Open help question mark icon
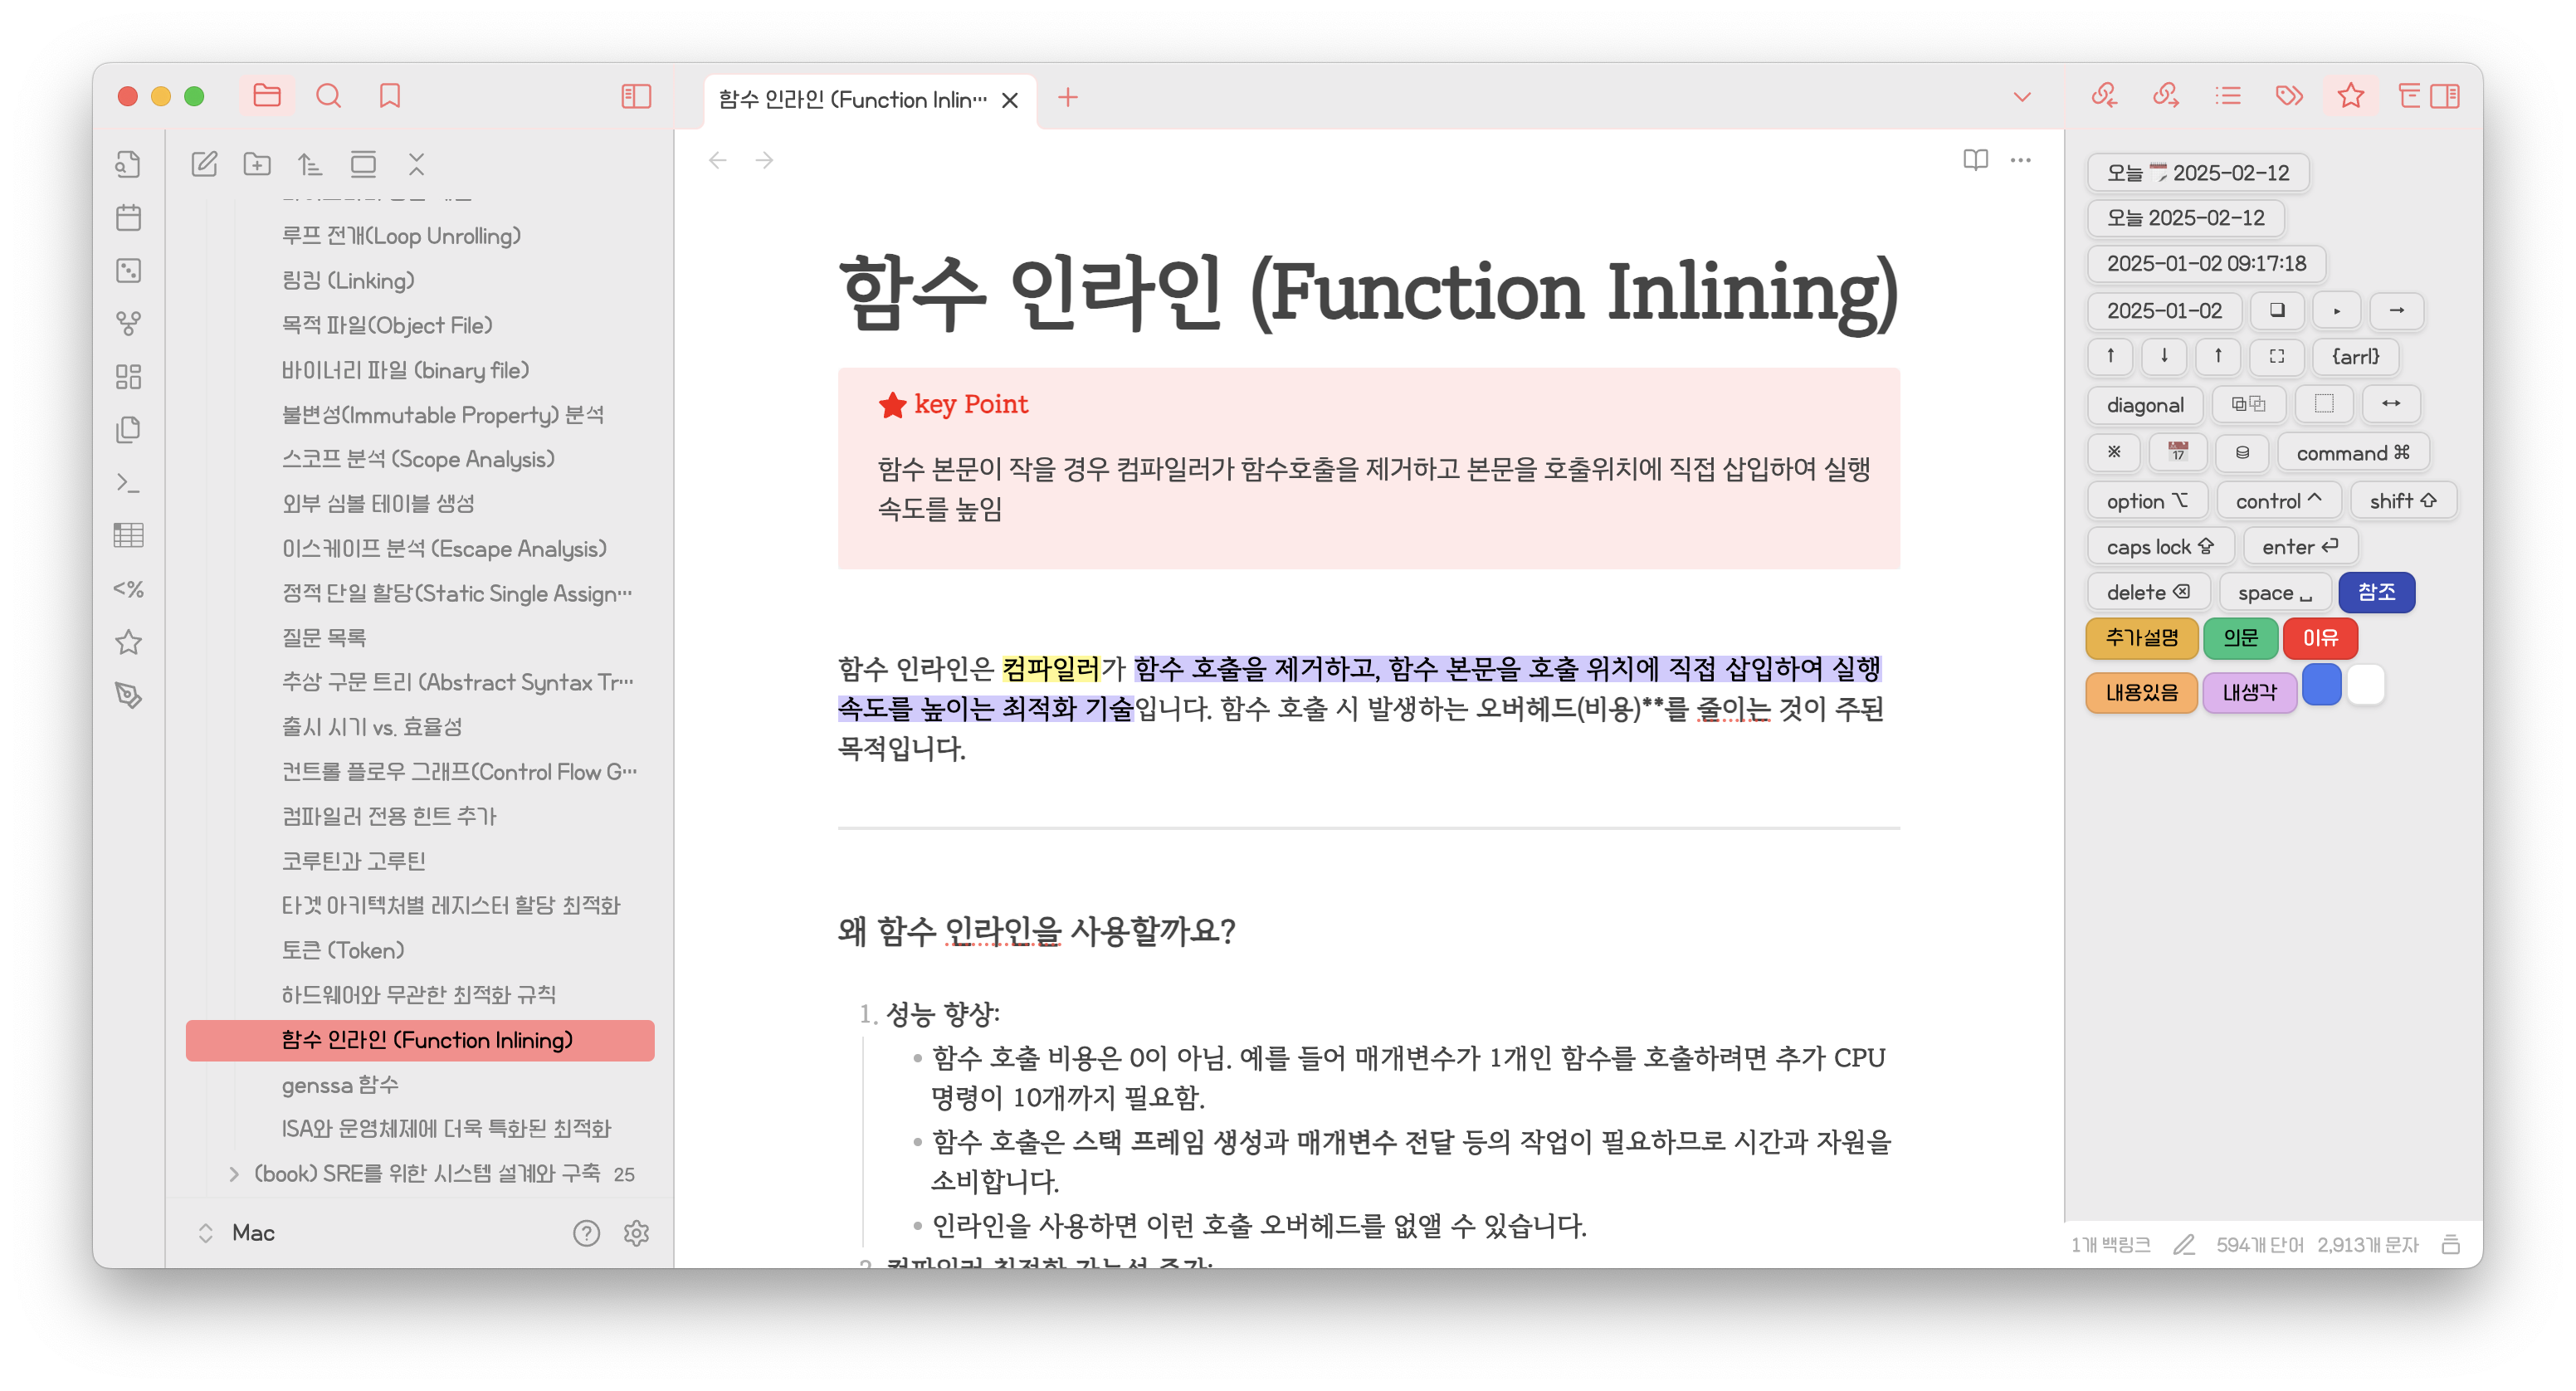 tap(587, 1233)
